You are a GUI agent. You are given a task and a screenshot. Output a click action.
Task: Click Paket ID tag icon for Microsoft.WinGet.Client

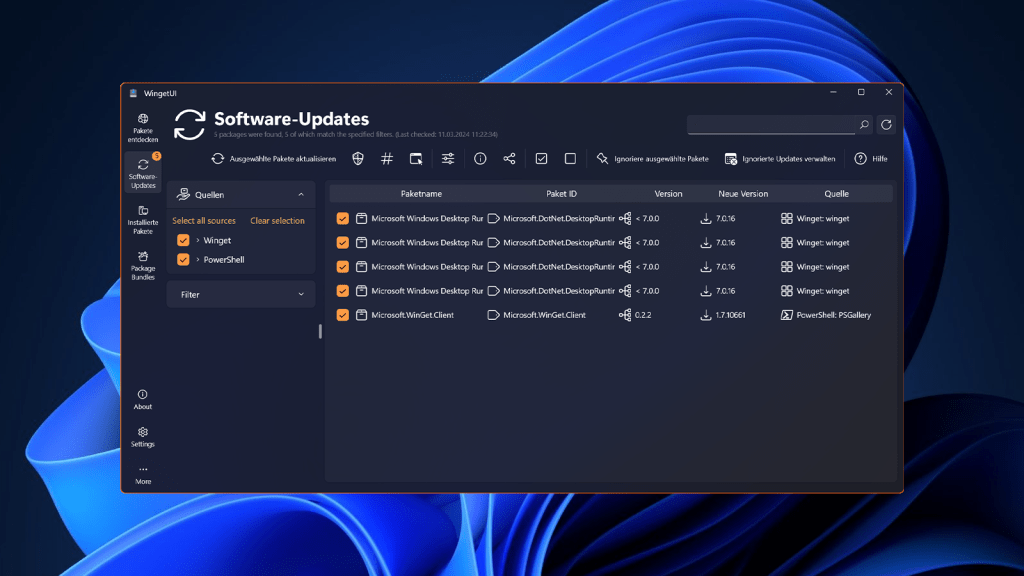(x=494, y=315)
